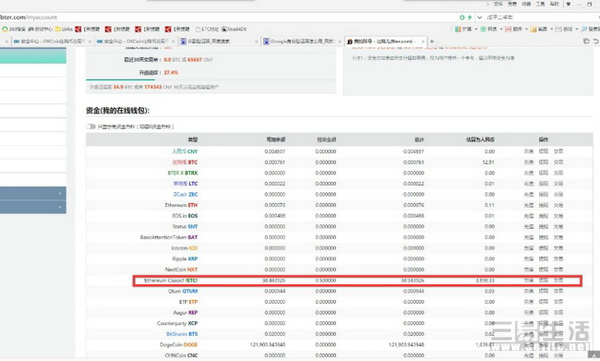The height and width of the screenshot is (361, 600).
Task: Expand the 网银 dropdown arrow
Action: [501, 29]
